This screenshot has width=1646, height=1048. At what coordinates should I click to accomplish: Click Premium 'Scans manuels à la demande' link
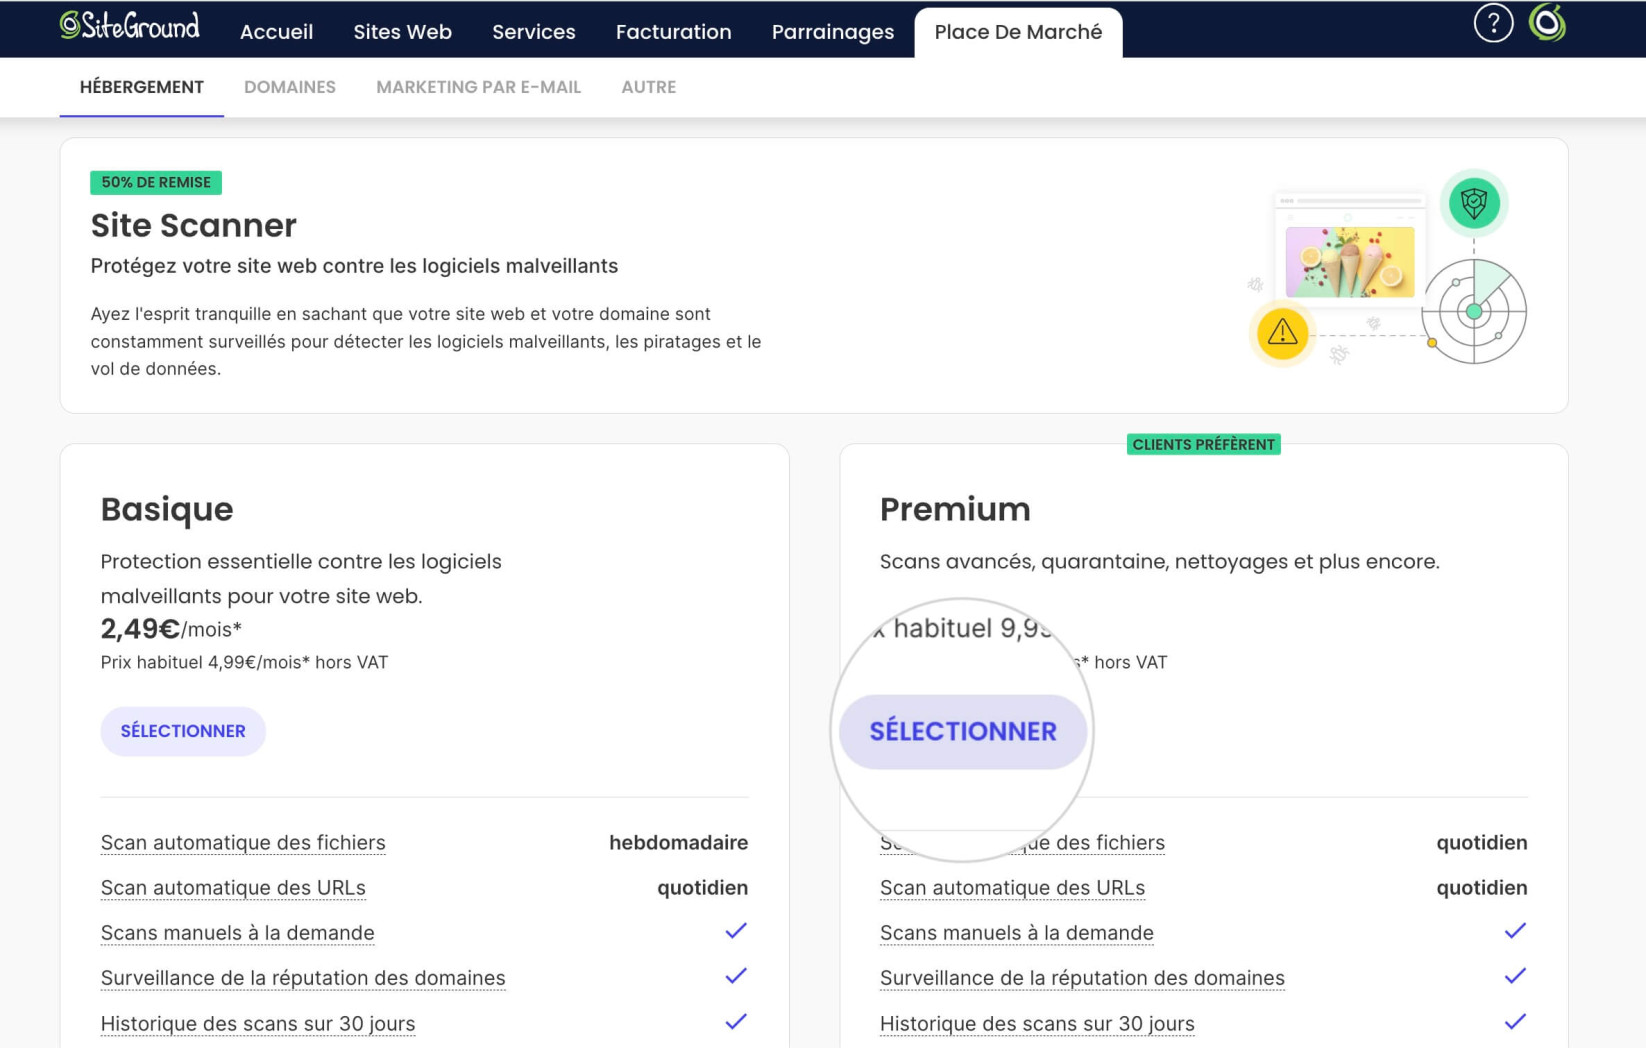click(1017, 932)
